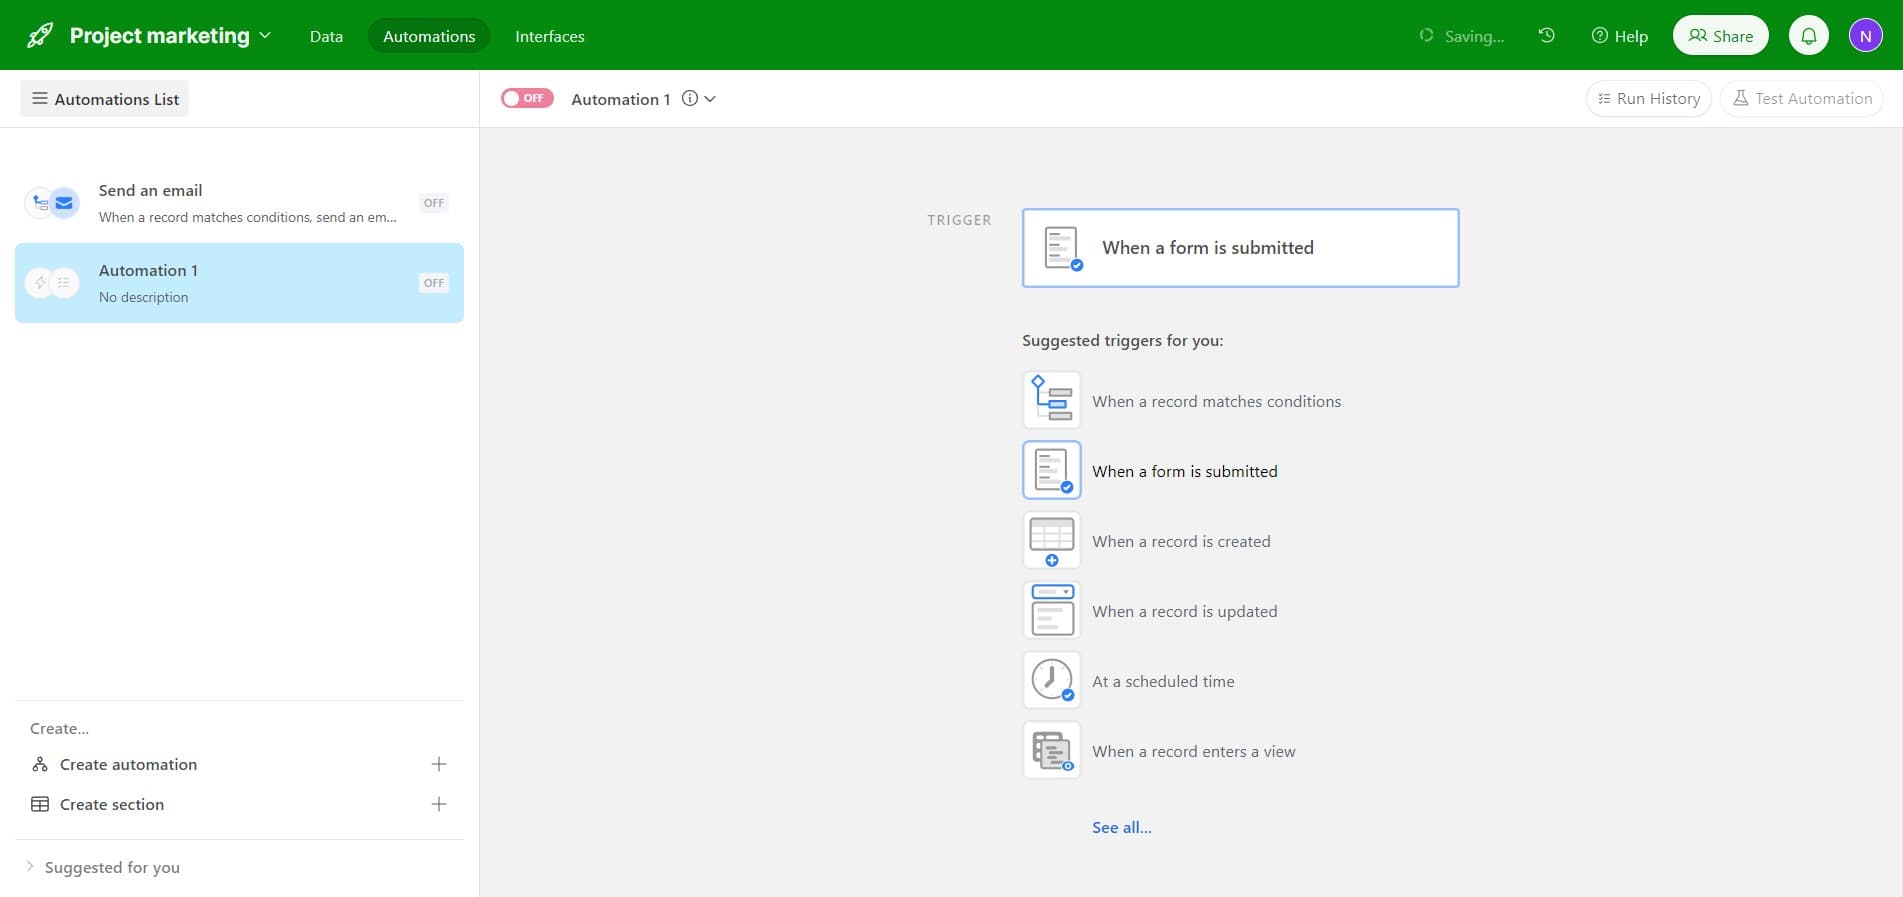
Task: Open the 'When a form is submitted' trigger card
Action: click(1239, 248)
